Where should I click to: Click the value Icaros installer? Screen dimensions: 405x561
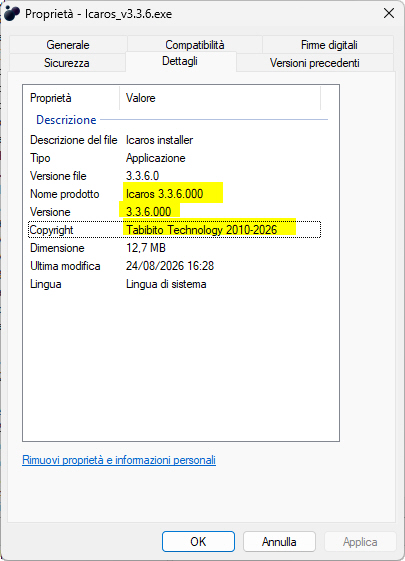pos(159,140)
